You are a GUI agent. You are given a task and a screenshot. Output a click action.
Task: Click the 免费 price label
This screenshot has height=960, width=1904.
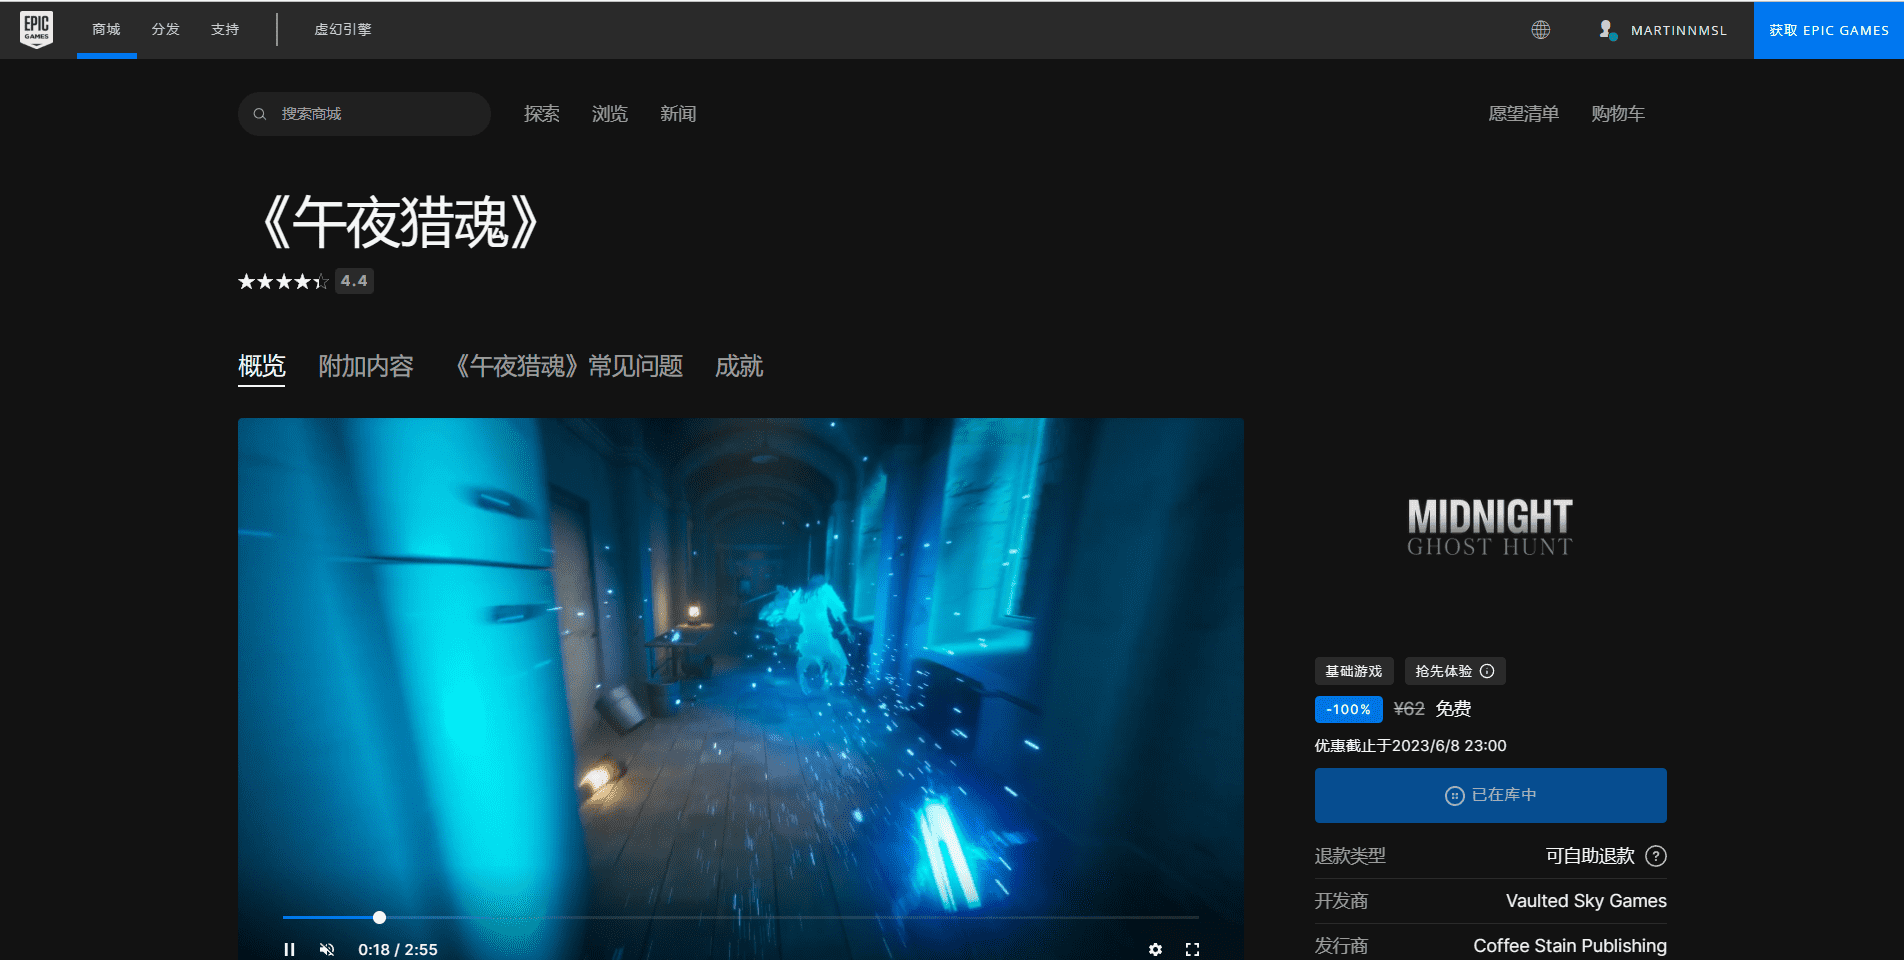[1454, 709]
